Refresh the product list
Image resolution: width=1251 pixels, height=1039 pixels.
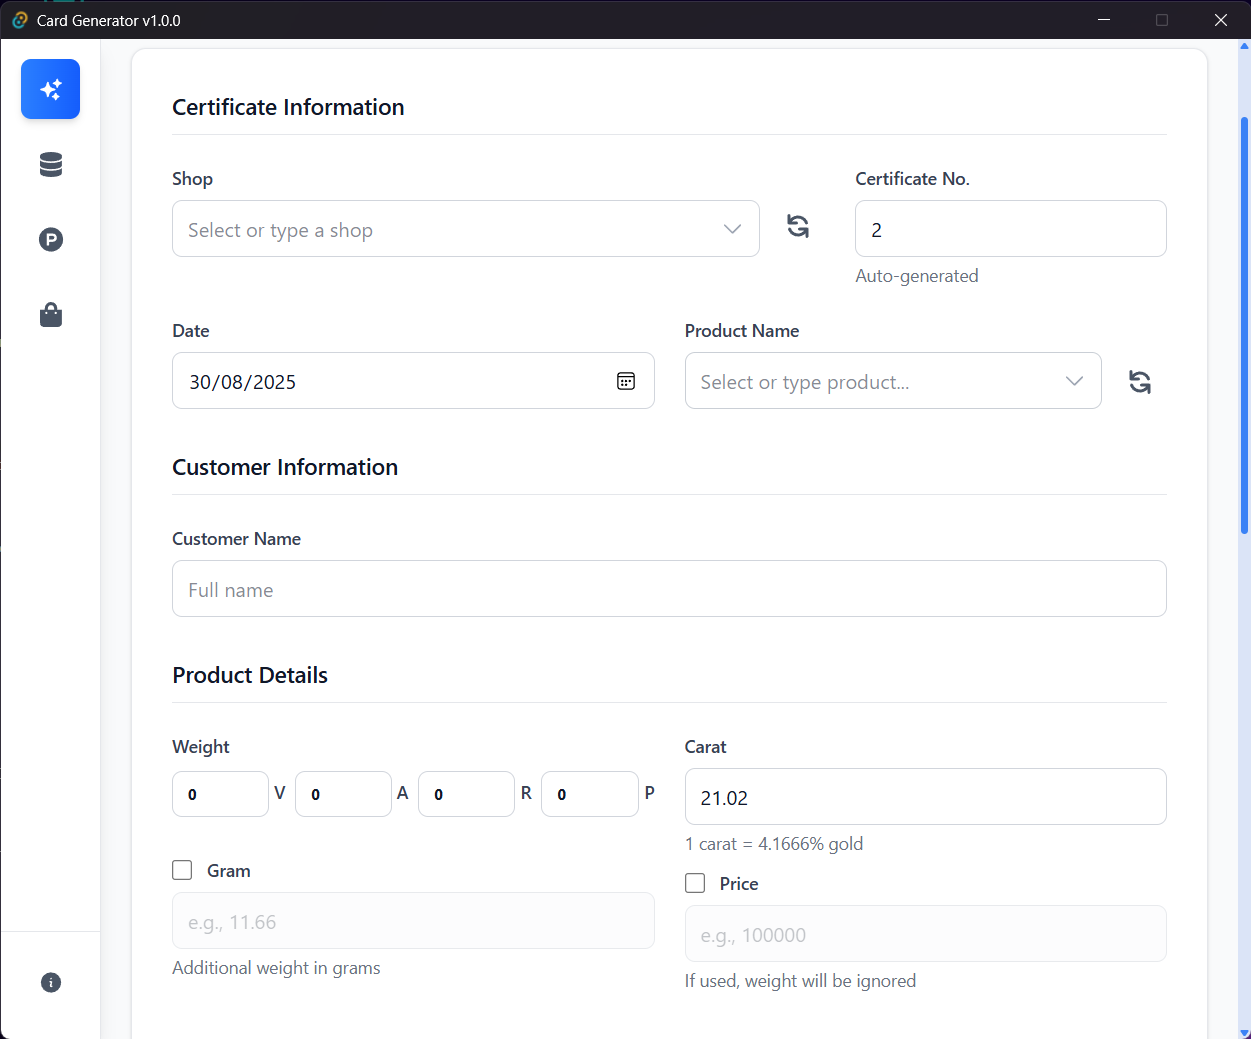click(x=1139, y=381)
